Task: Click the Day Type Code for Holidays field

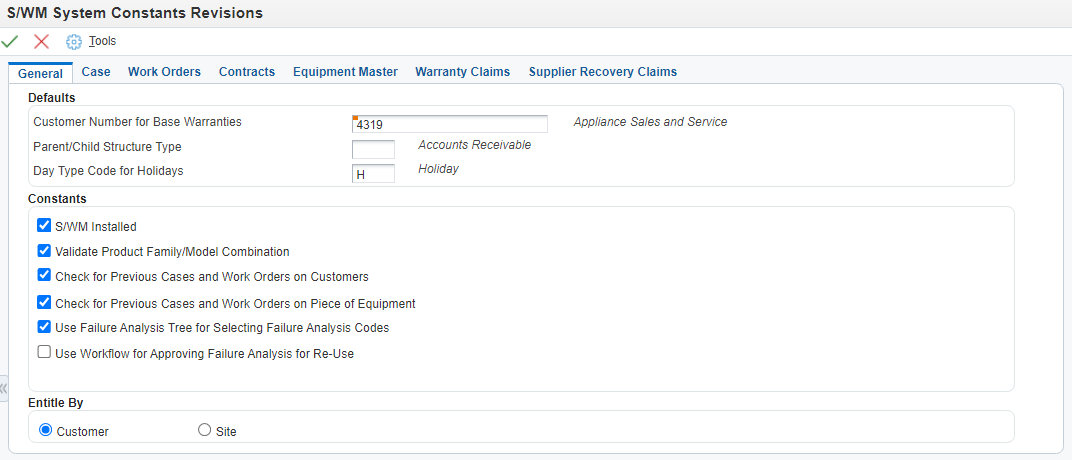Action: coord(373,174)
